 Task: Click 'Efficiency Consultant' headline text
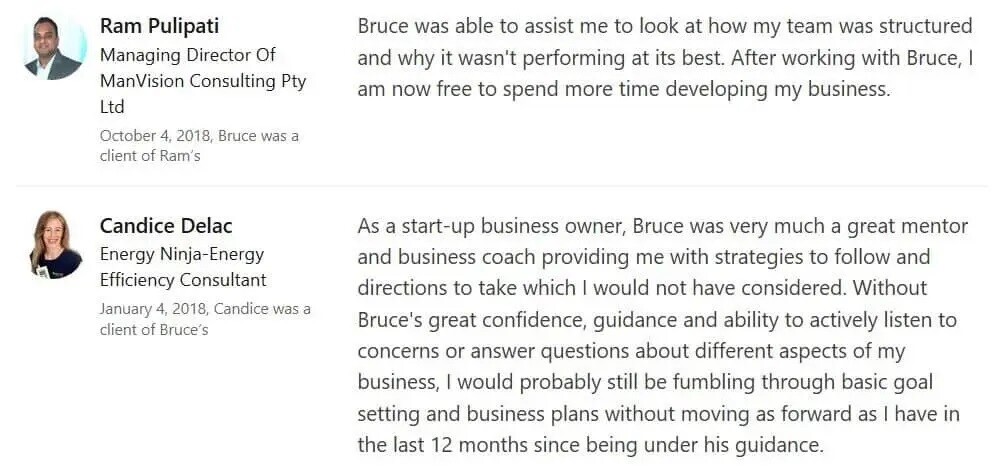click(183, 280)
